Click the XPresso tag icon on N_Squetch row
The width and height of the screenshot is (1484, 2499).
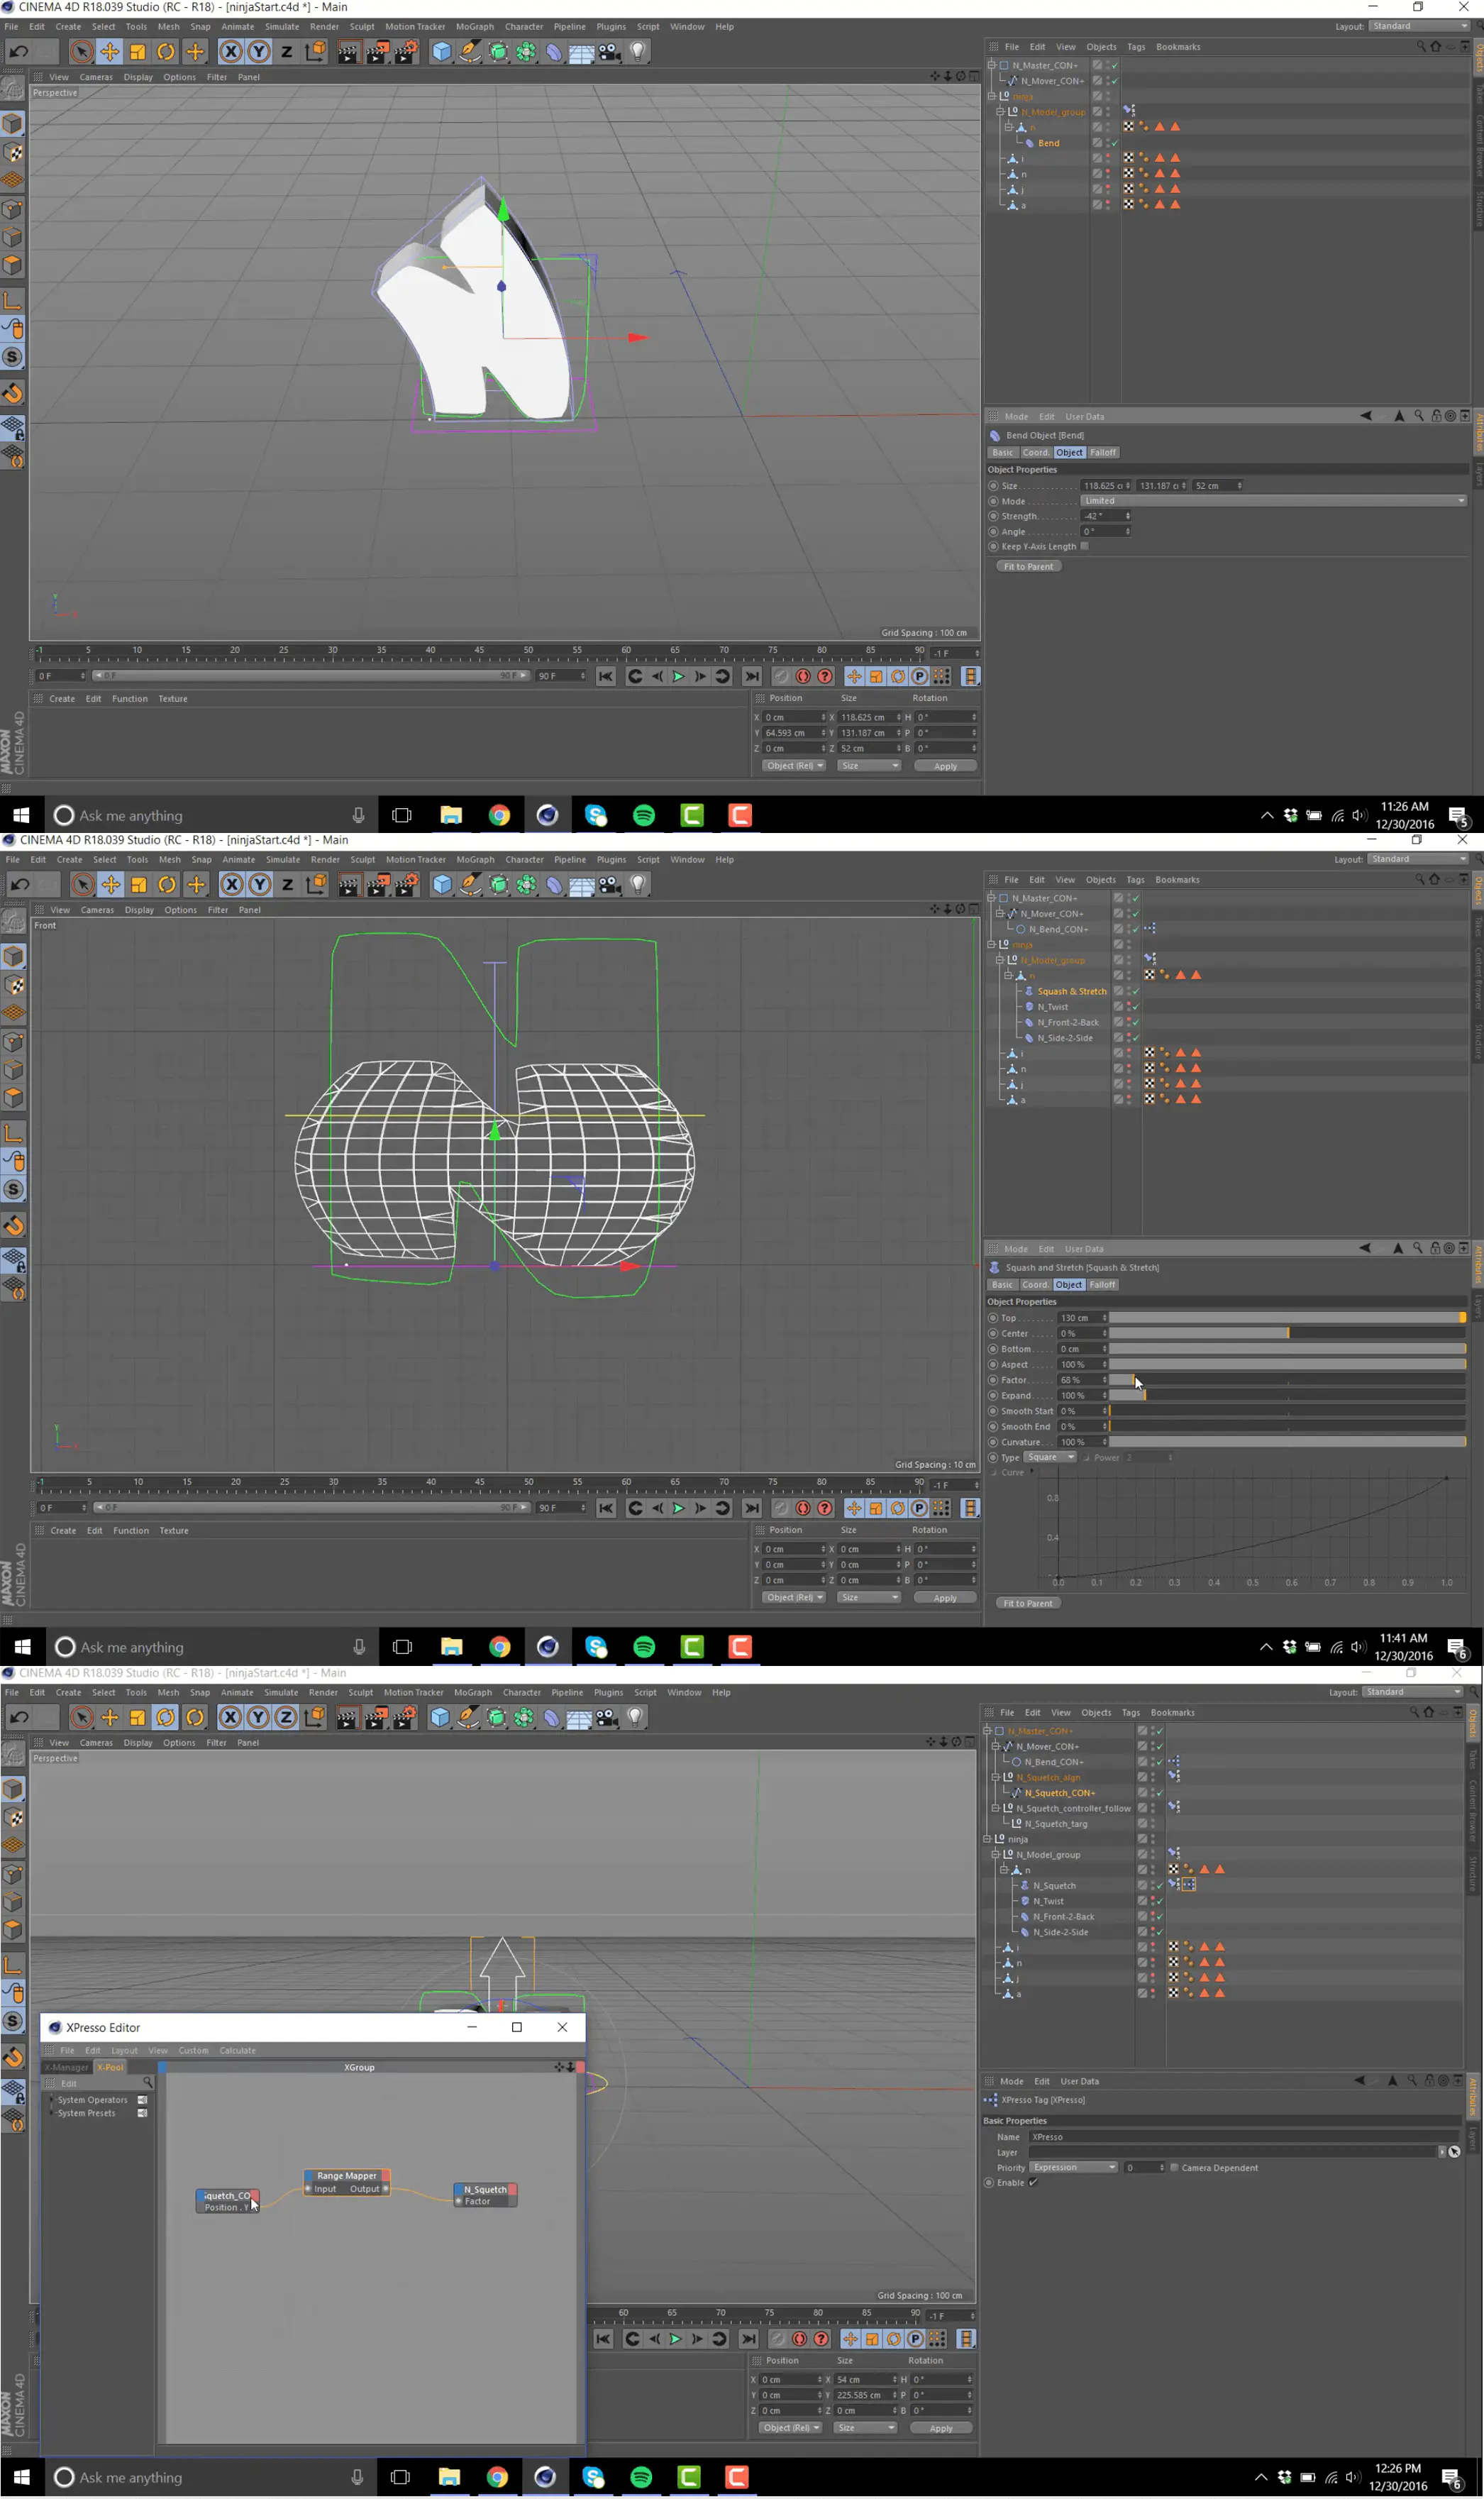1189,1885
